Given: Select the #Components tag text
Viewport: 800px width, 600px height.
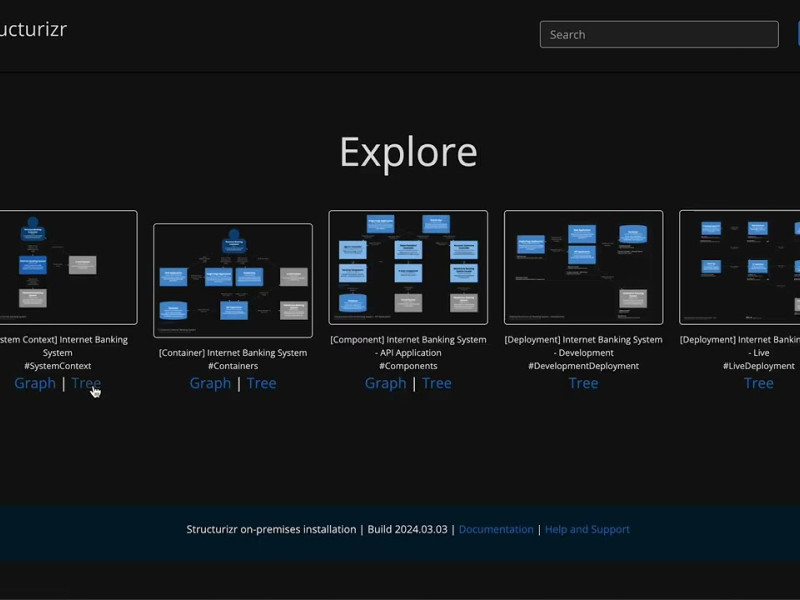Looking at the screenshot, I should coord(408,366).
